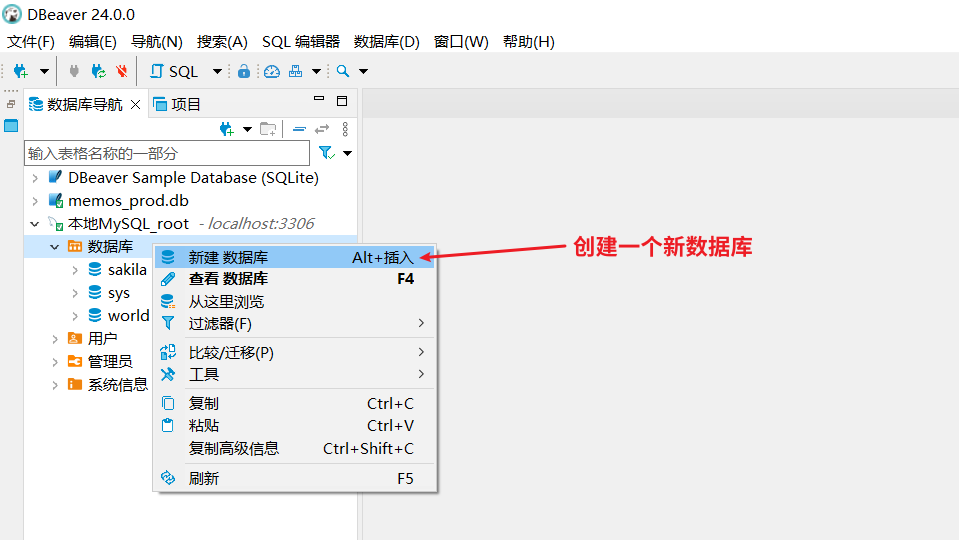The image size is (959, 540).
Task: Open the 数据库(D) menu
Action: (x=387, y=42)
